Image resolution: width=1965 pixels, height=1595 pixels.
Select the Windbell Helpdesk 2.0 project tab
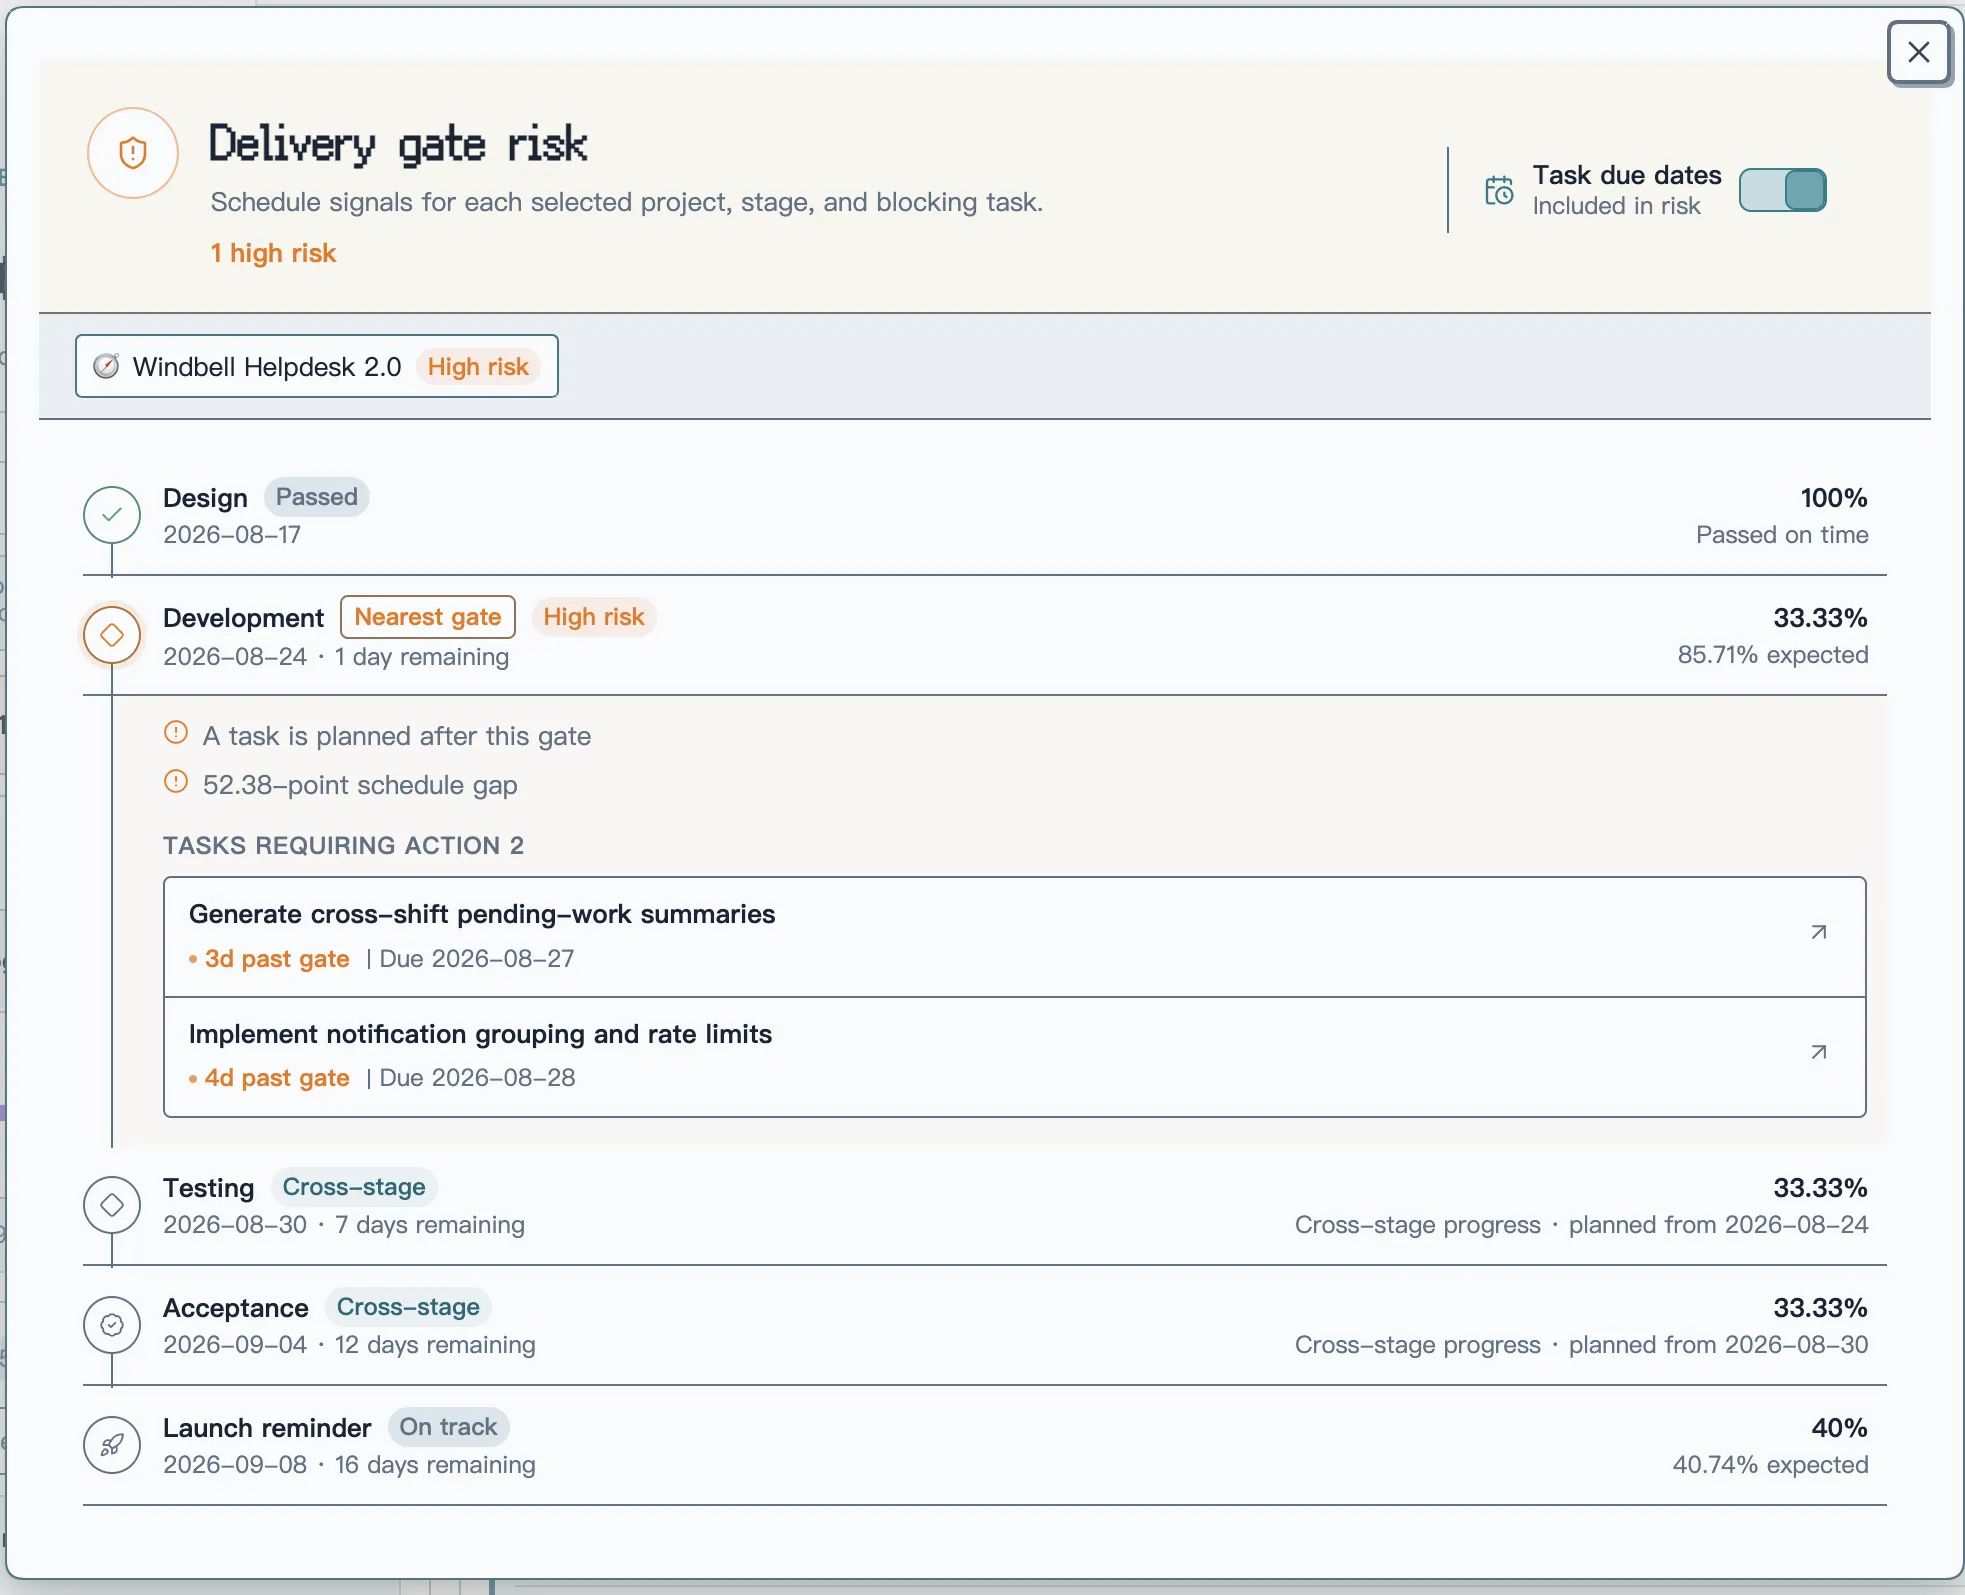click(x=316, y=366)
